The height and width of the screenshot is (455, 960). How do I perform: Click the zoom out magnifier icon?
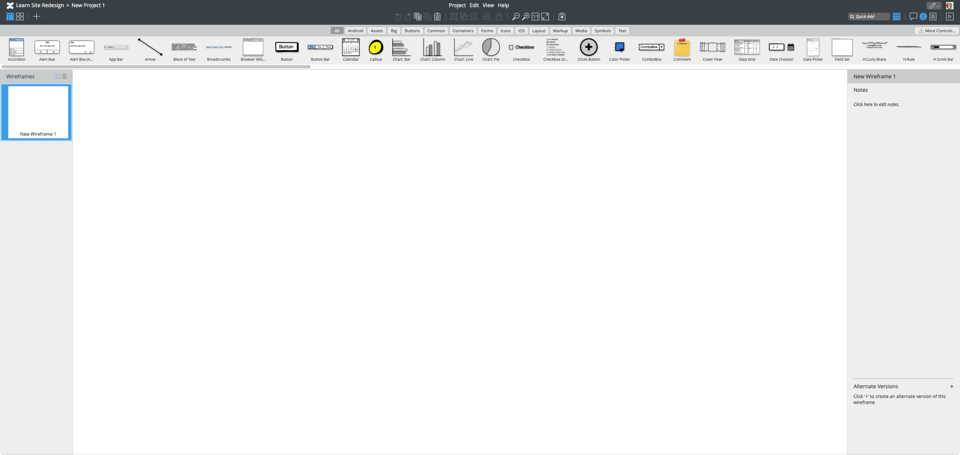[516, 17]
